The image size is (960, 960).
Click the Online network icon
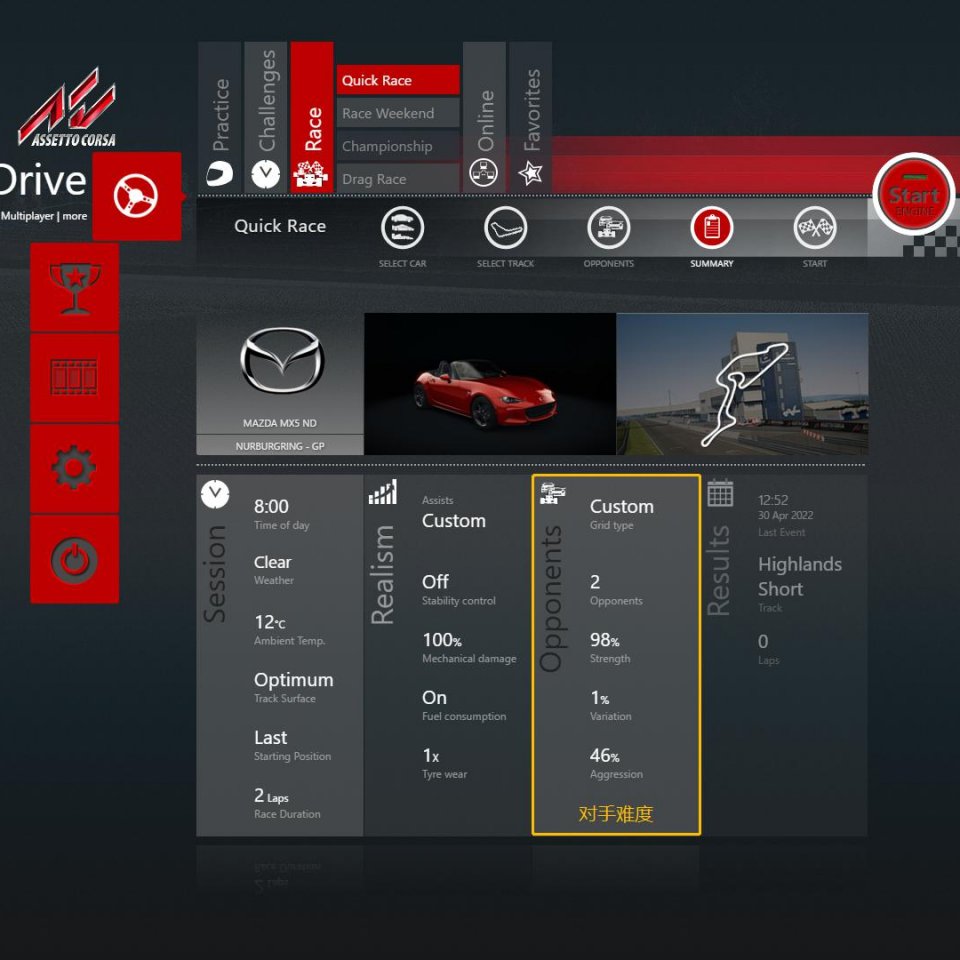(484, 173)
